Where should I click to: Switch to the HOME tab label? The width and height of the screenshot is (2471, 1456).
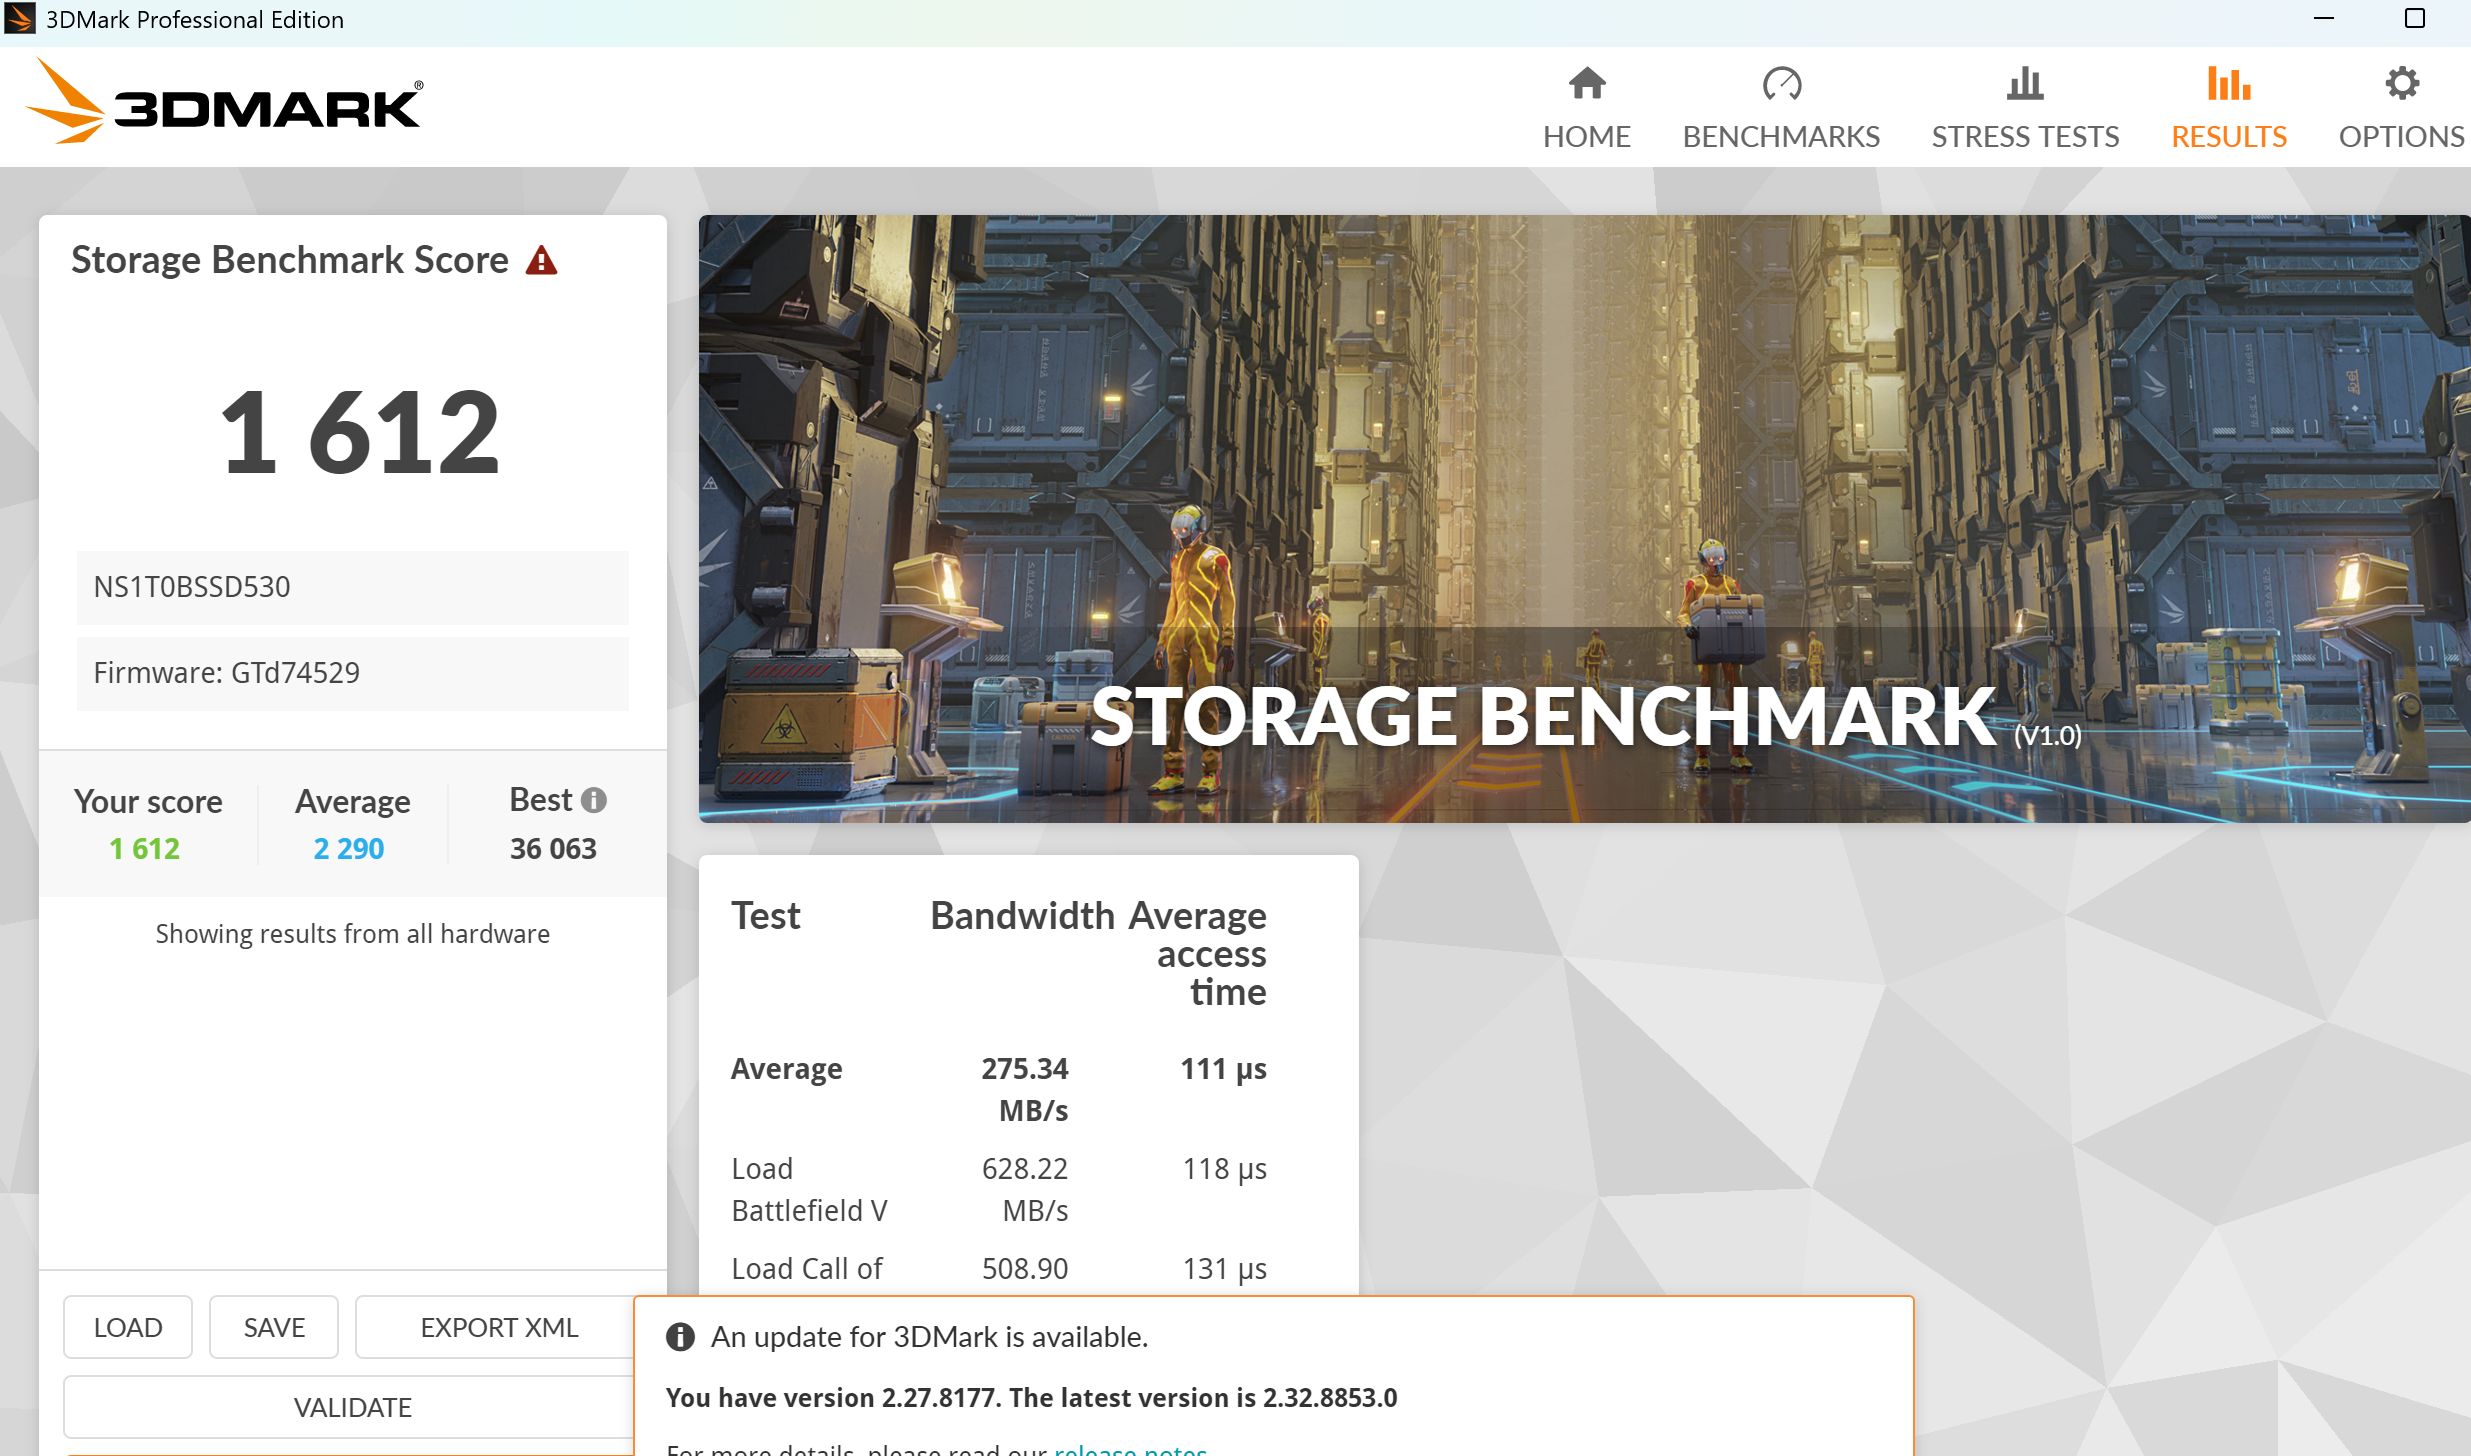pyautogui.click(x=1586, y=137)
